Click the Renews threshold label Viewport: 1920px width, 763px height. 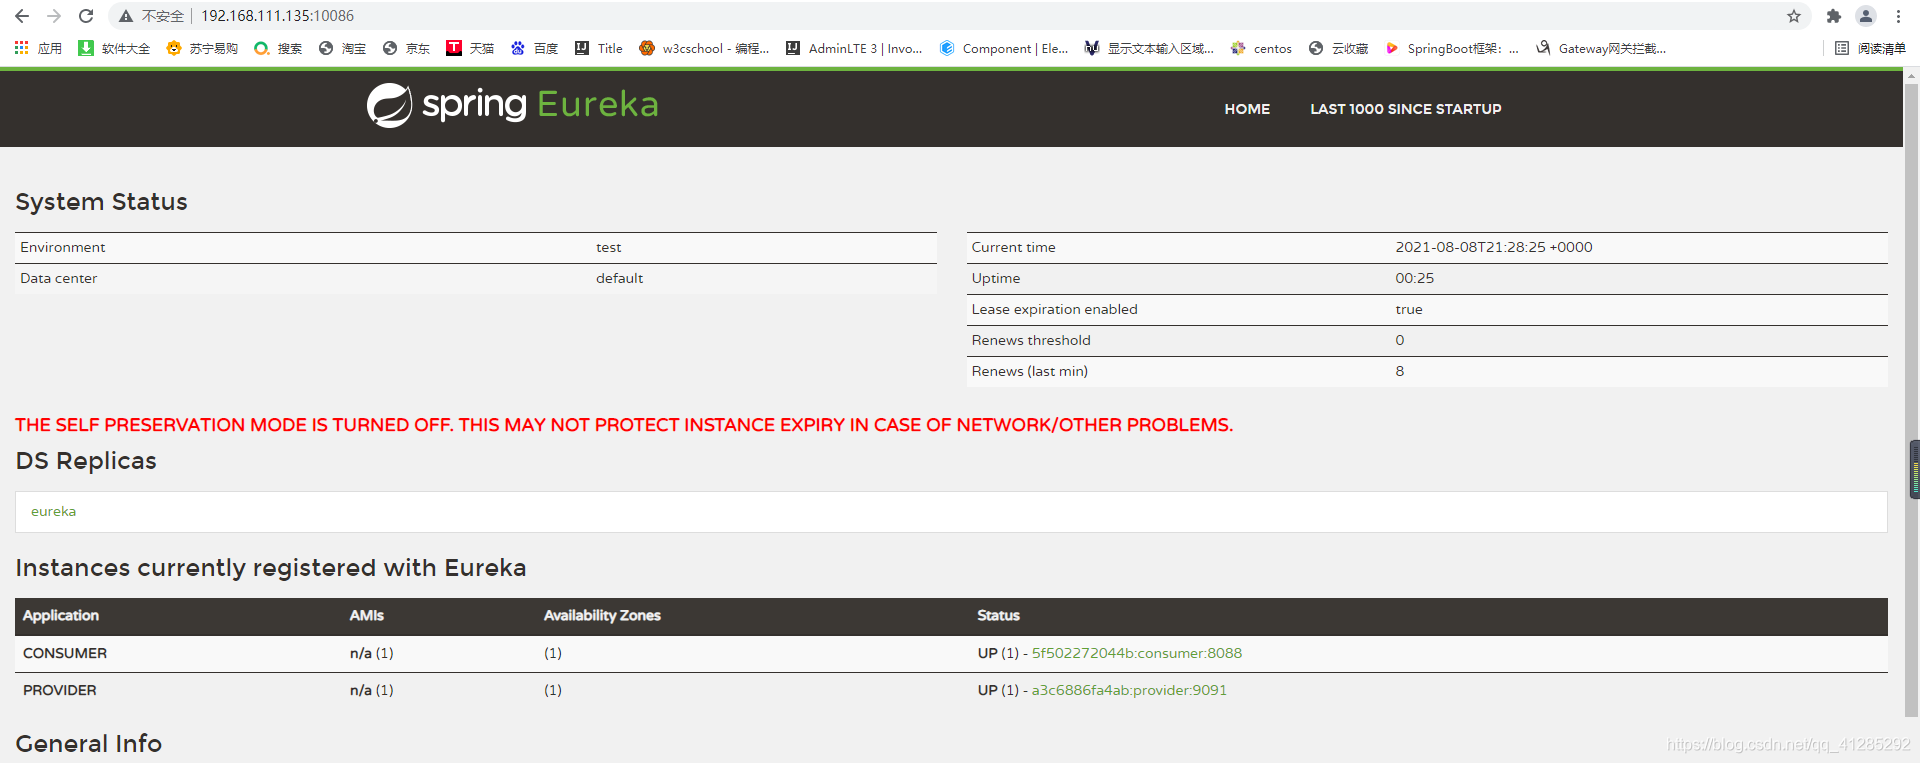1031,340
